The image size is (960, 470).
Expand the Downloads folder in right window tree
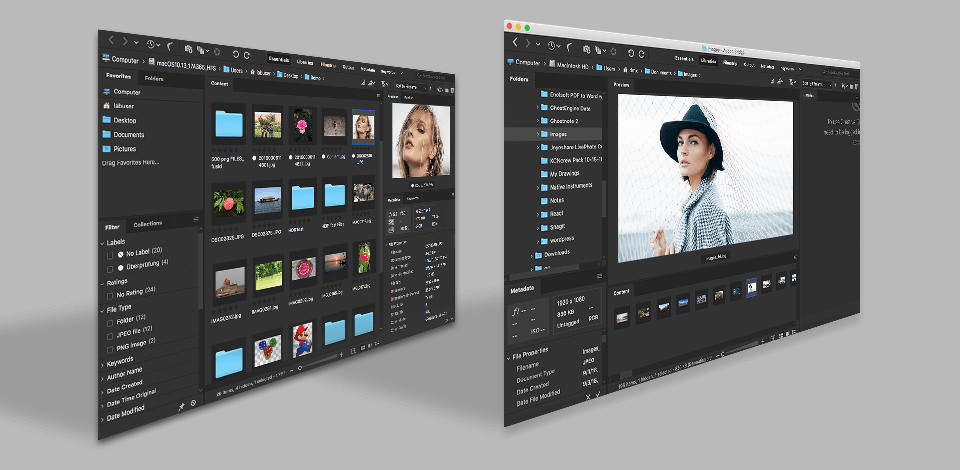(532, 255)
